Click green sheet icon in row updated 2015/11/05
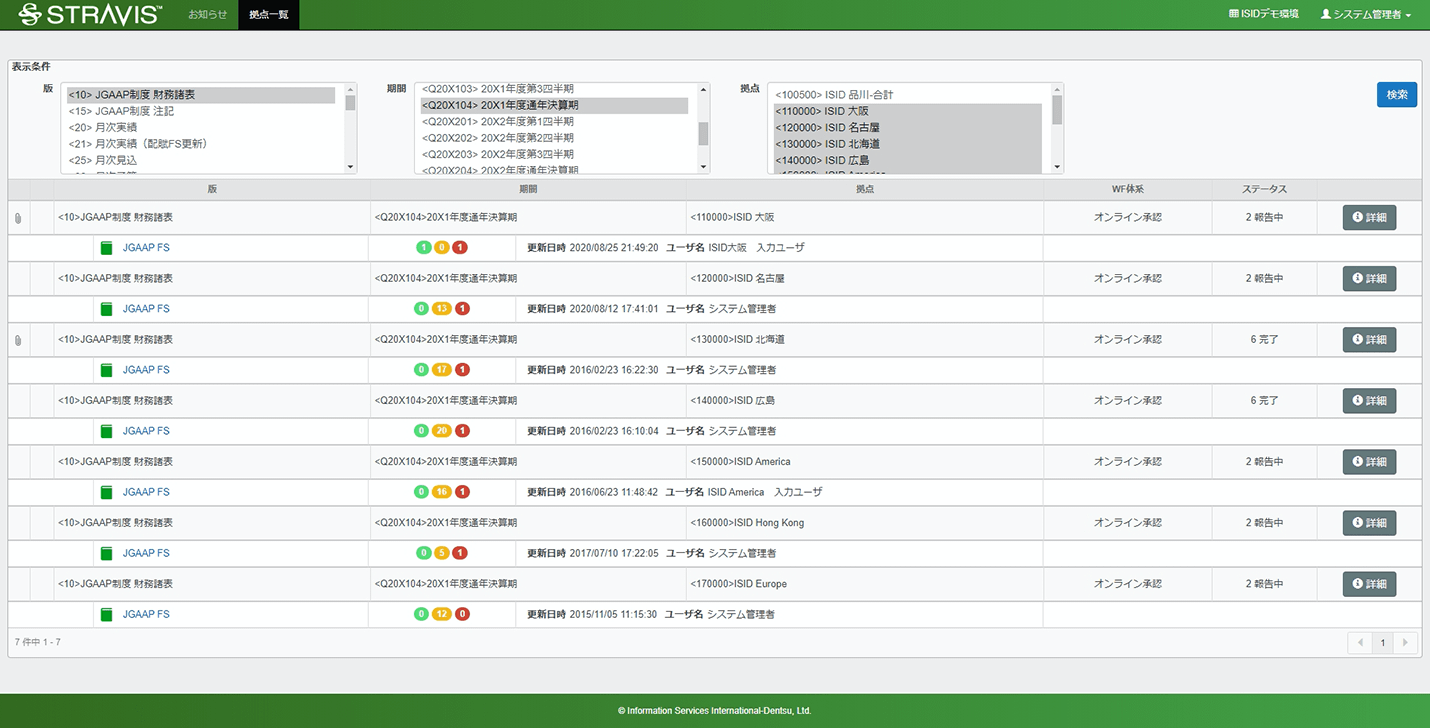Viewport: 1430px width, 728px height. [x=107, y=614]
